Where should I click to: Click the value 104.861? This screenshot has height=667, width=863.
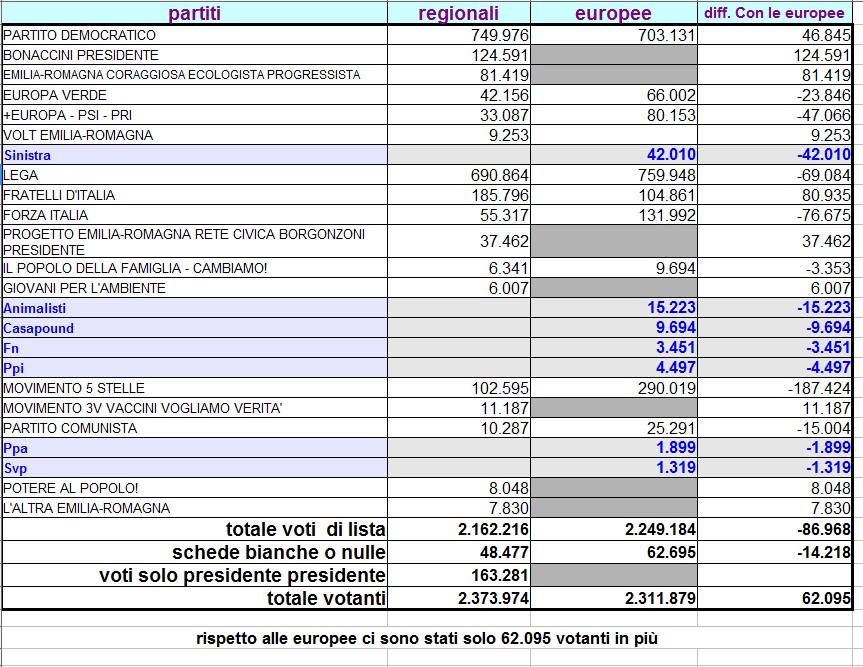pos(667,195)
